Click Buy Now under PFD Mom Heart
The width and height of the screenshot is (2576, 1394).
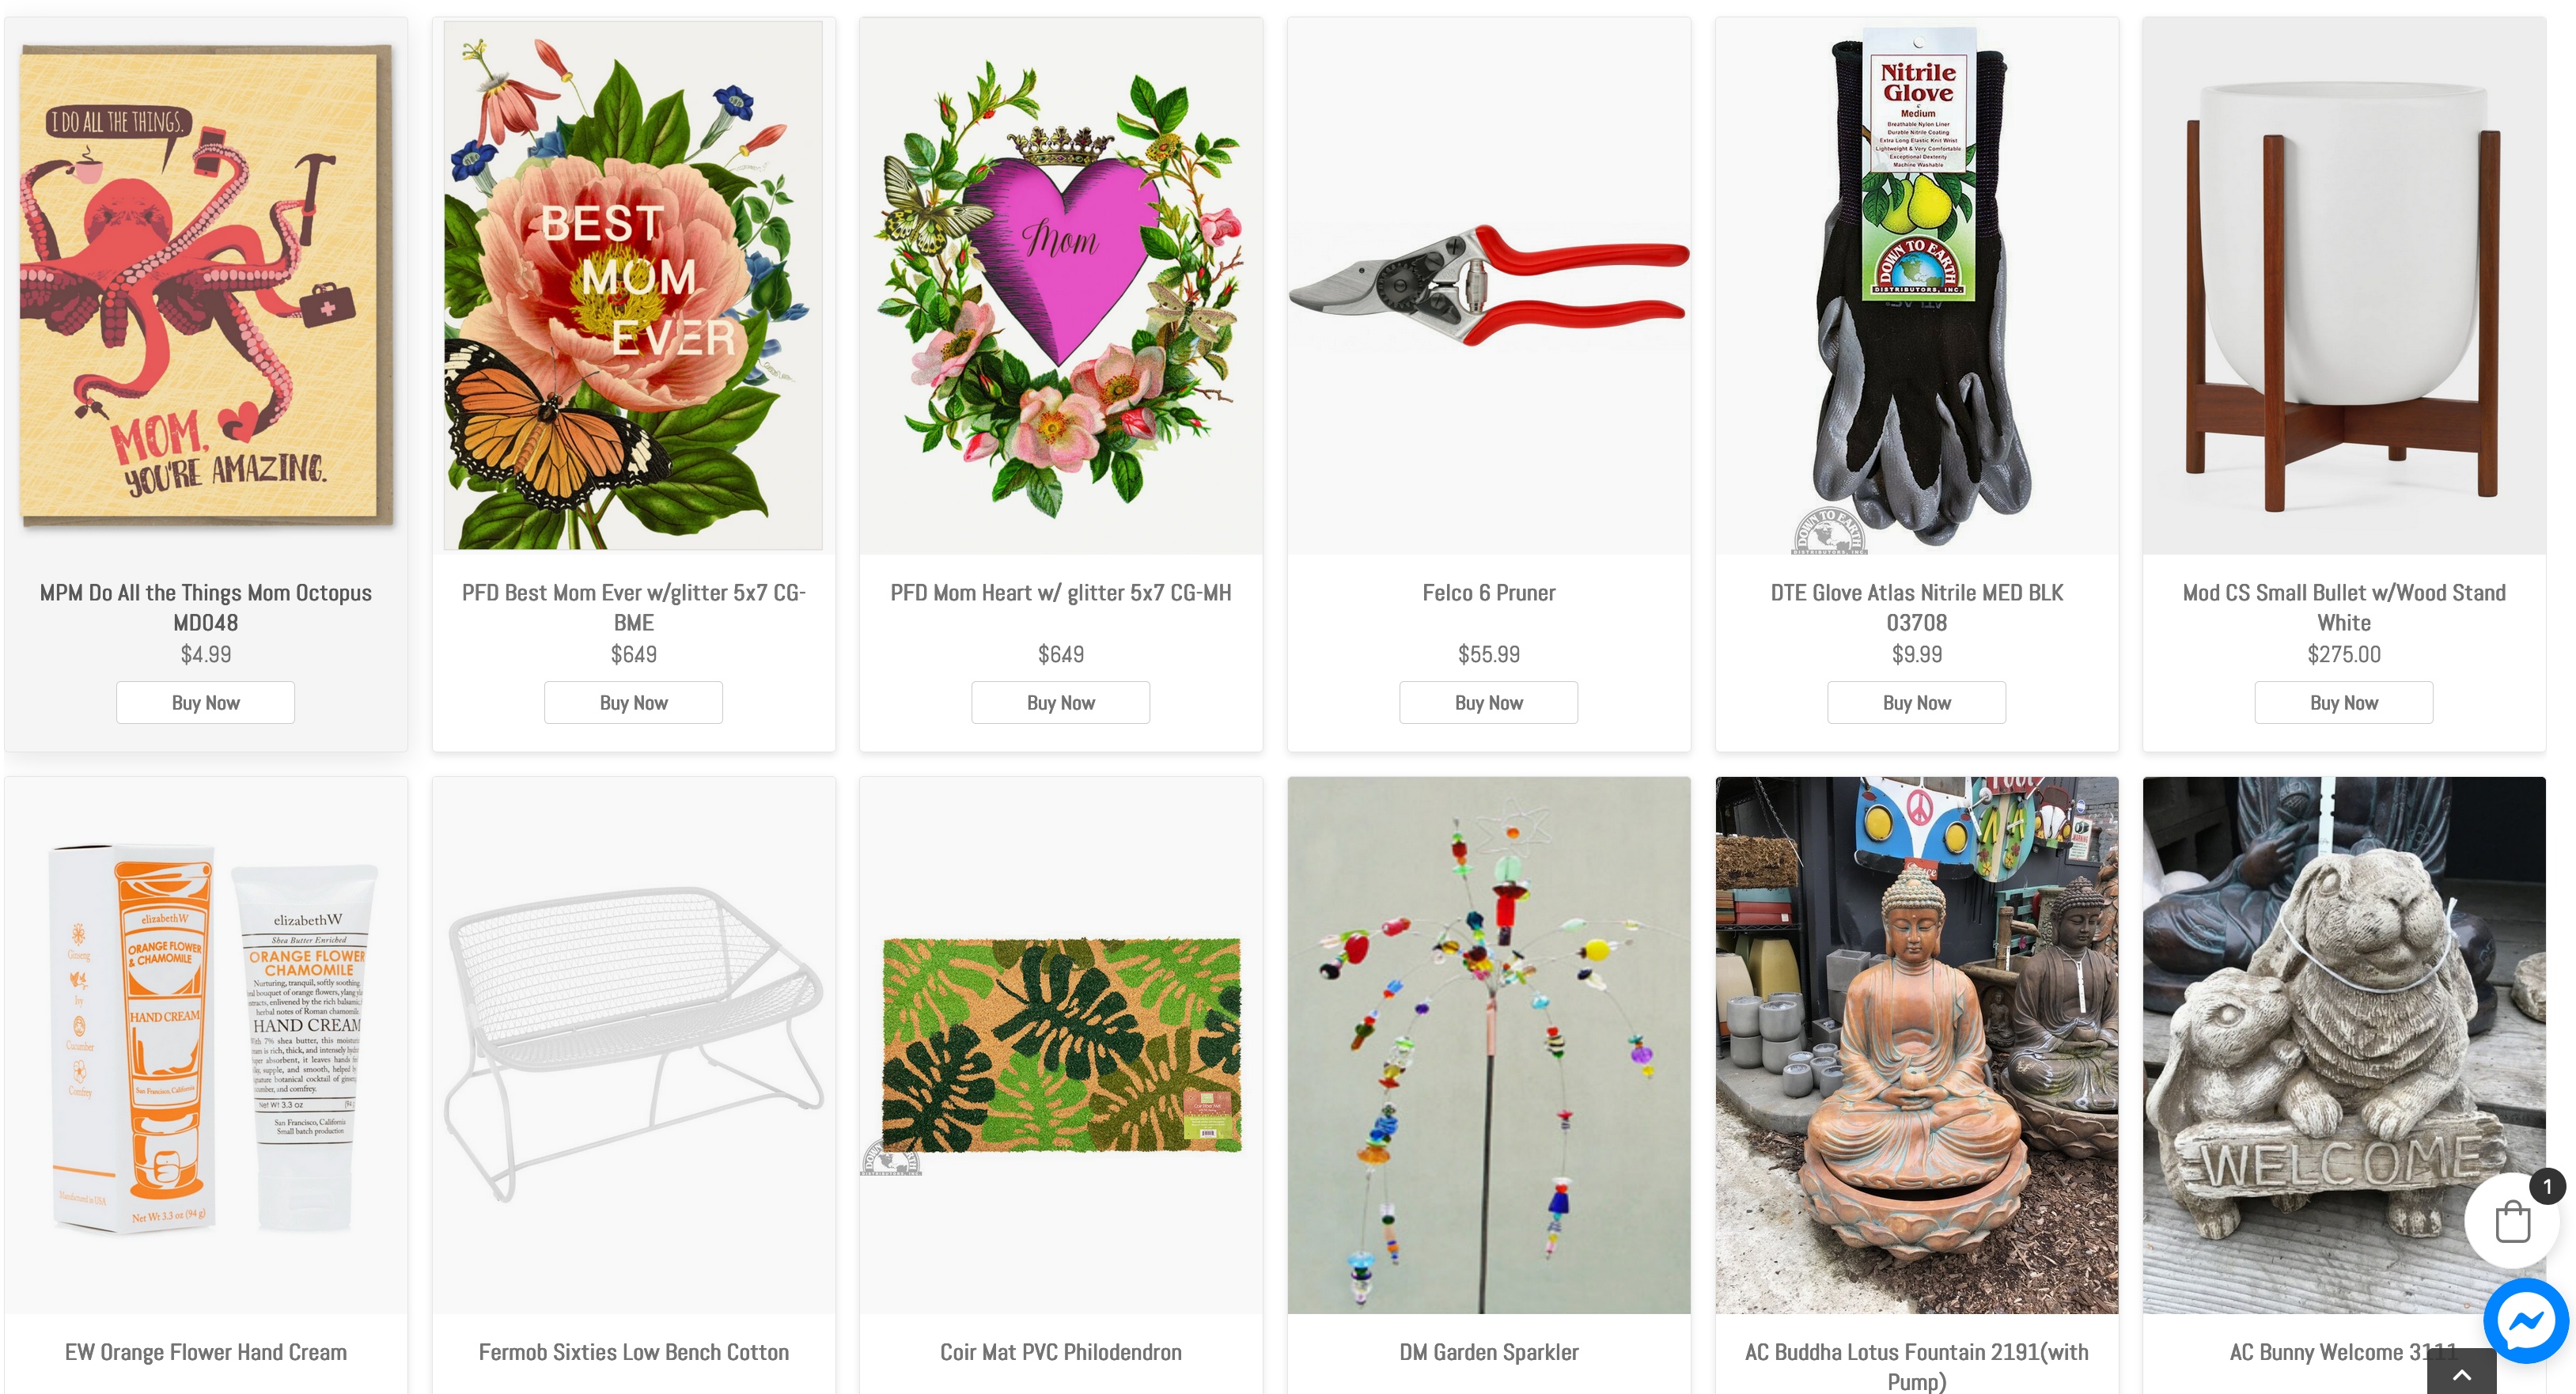click(1060, 702)
